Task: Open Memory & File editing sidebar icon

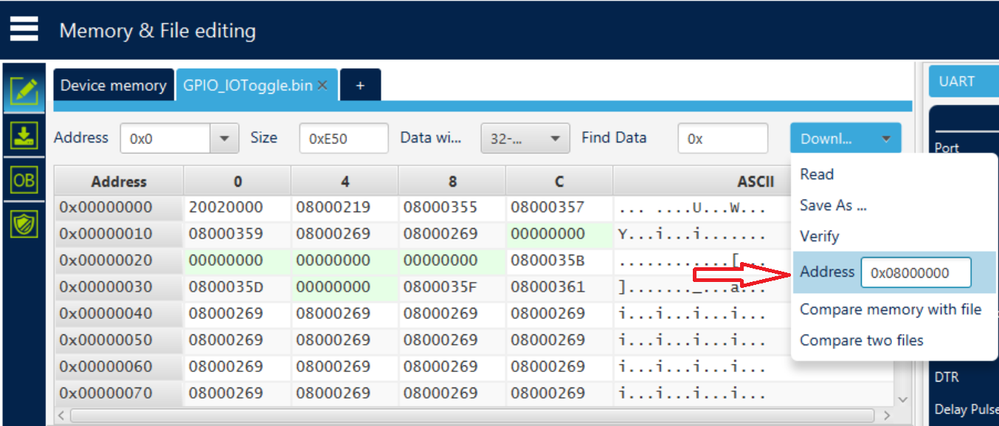Action: point(24,92)
